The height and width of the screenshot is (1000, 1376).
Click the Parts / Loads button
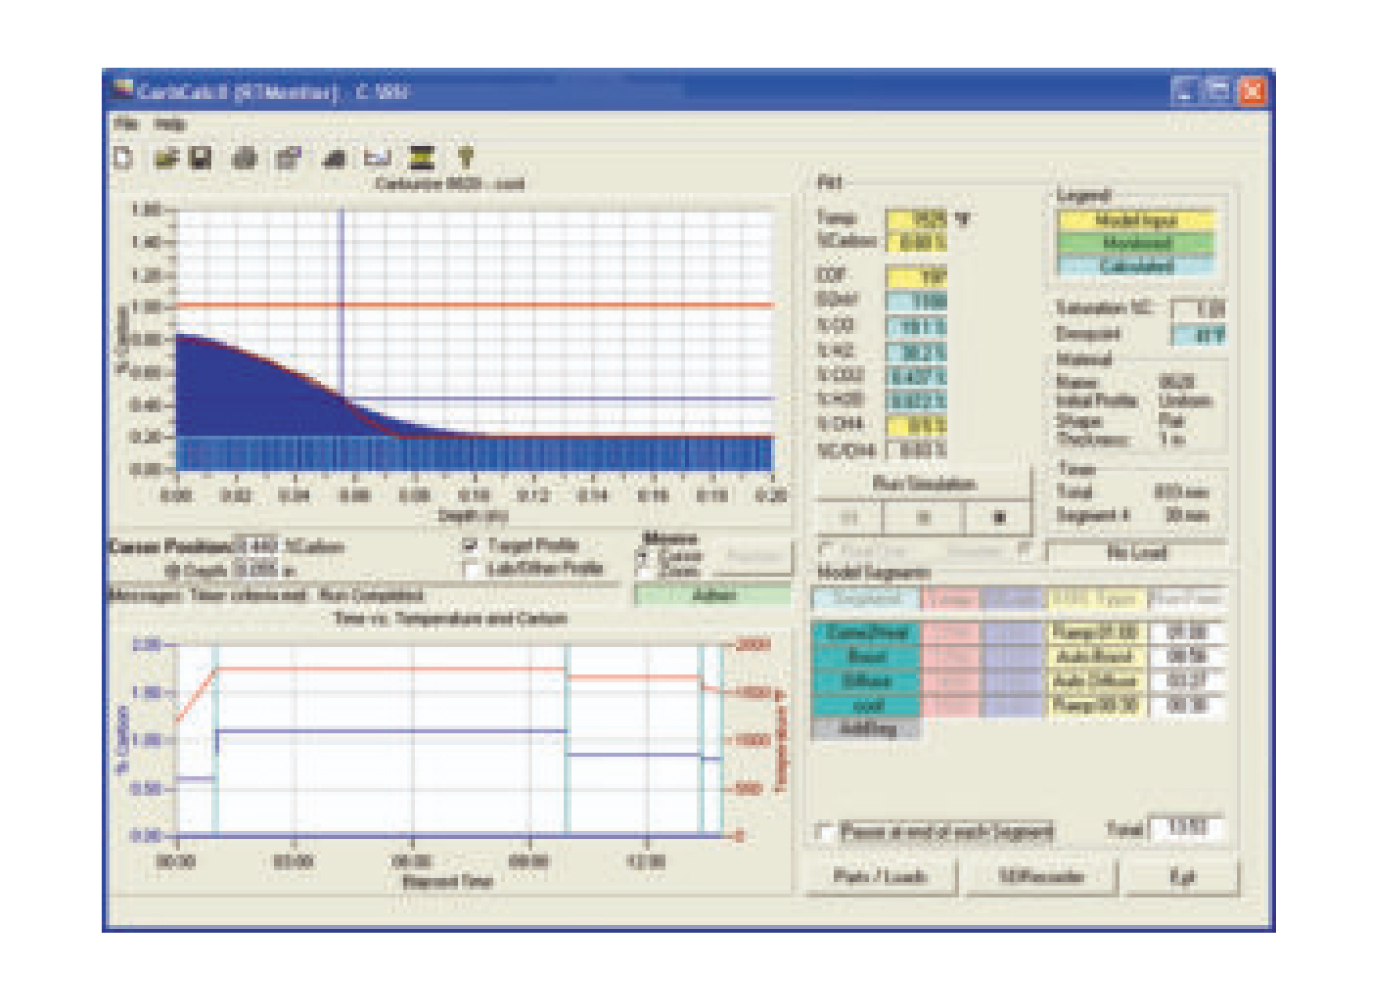(880, 877)
